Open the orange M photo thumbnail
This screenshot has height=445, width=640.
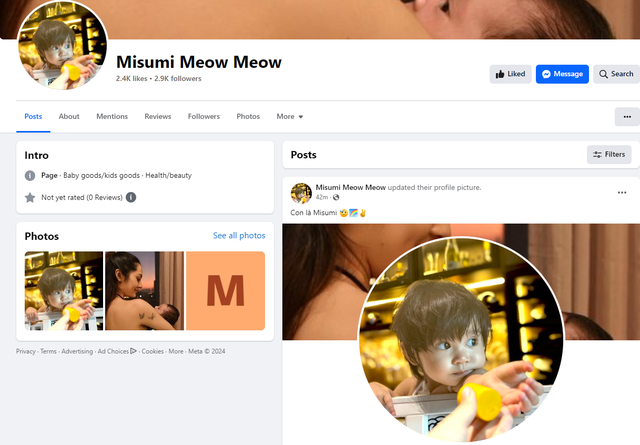point(225,291)
